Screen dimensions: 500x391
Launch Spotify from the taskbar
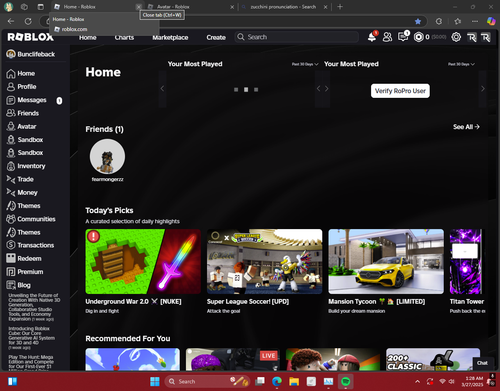coord(346,381)
